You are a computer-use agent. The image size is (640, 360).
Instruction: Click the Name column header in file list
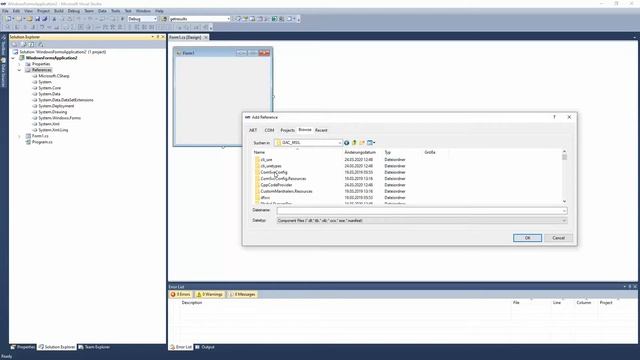(259, 152)
